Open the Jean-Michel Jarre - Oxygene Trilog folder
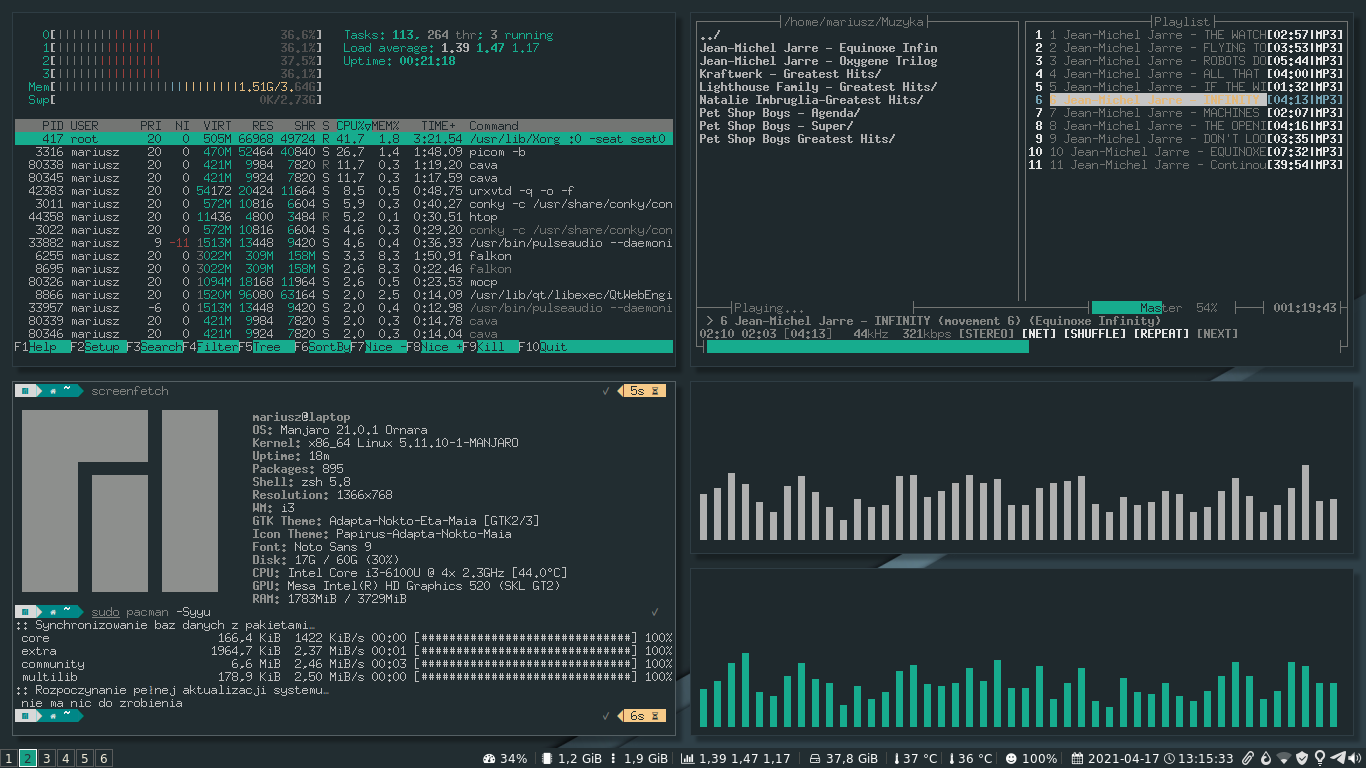The height and width of the screenshot is (768, 1366). pyautogui.click(x=818, y=60)
